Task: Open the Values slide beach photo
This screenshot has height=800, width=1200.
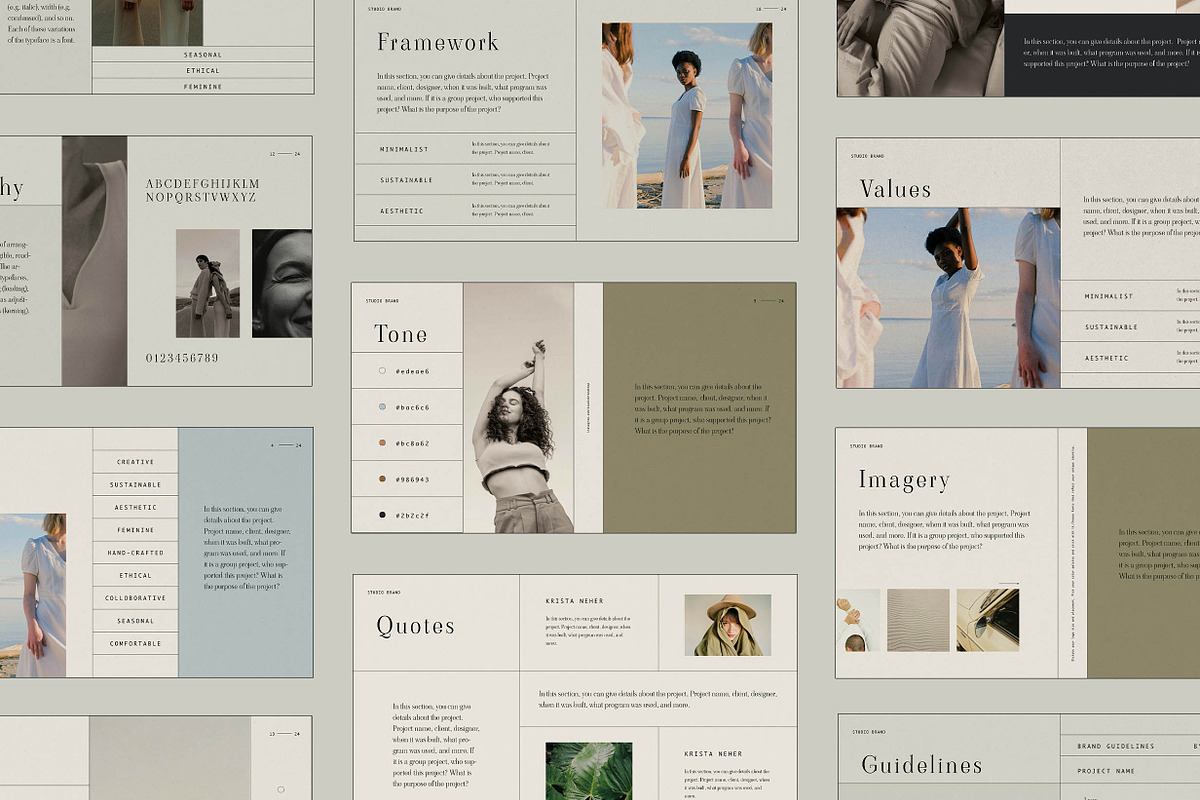Action: pyautogui.click(x=948, y=298)
